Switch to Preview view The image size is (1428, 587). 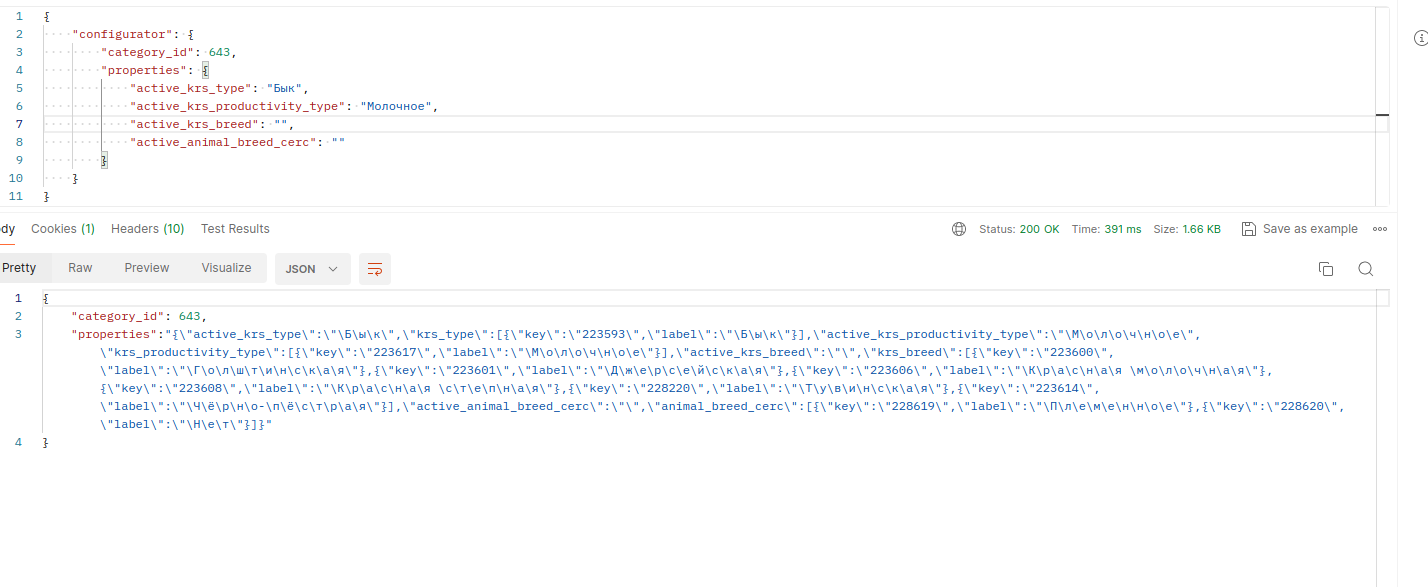pyautogui.click(x=147, y=268)
